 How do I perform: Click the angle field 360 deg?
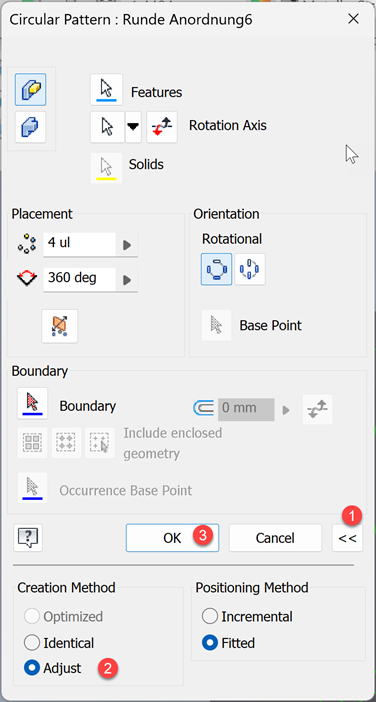point(79,279)
